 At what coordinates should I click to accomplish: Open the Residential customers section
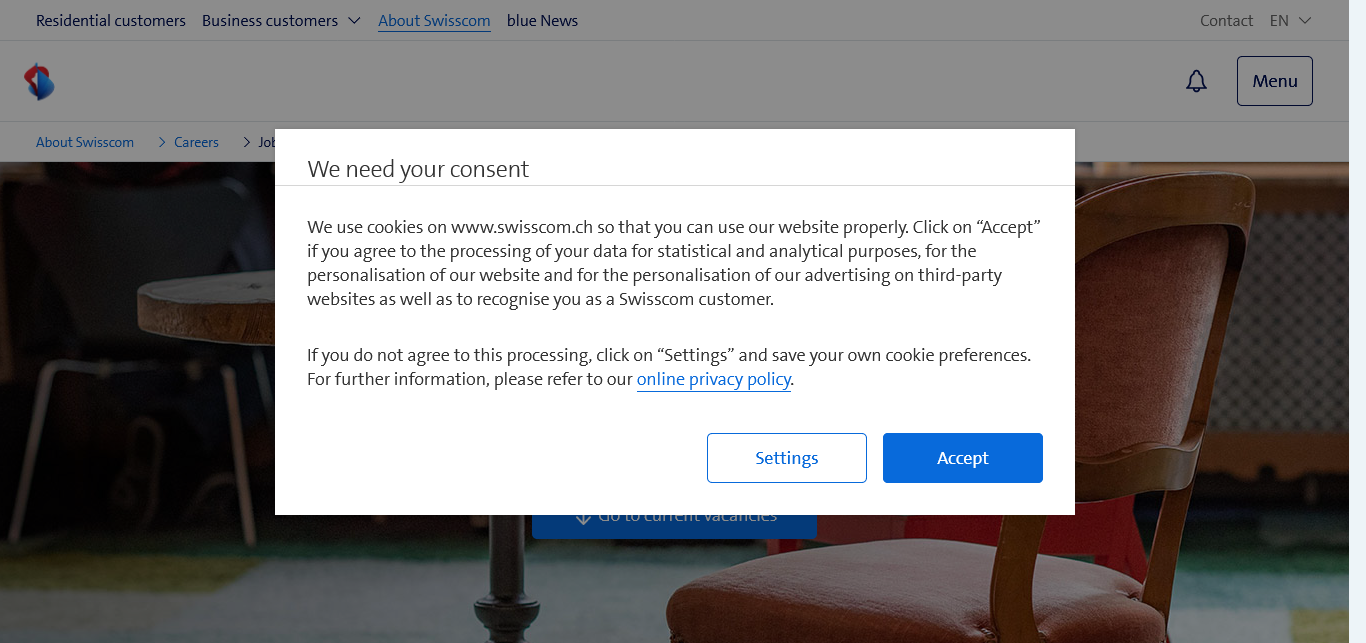coord(111,21)
